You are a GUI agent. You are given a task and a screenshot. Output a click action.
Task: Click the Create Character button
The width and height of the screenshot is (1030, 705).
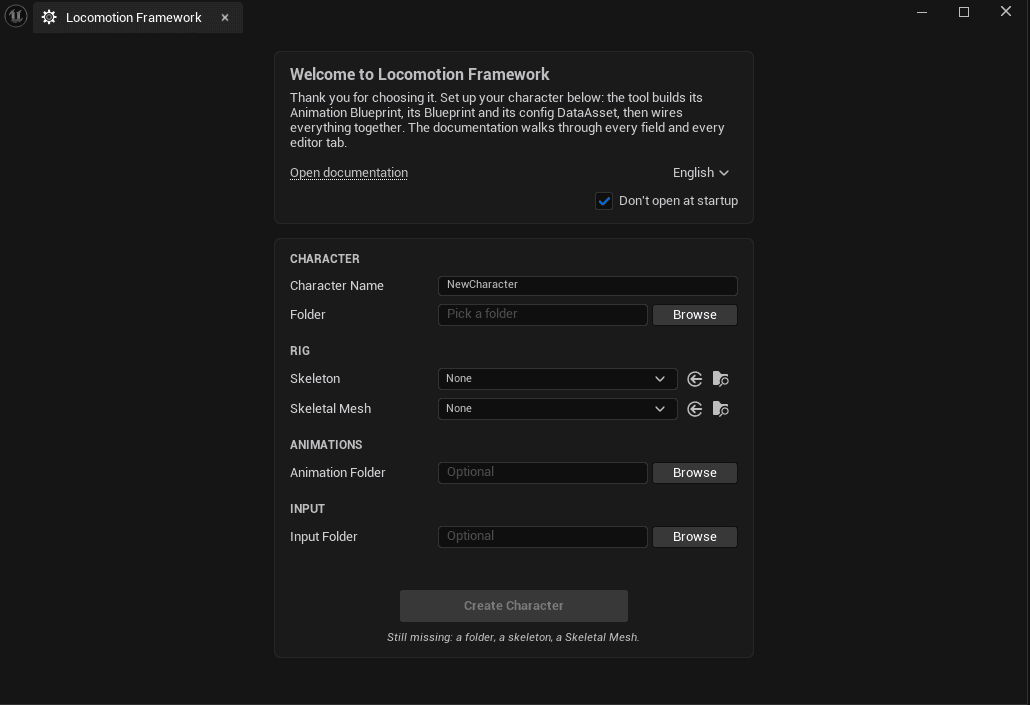pos(514,606)
